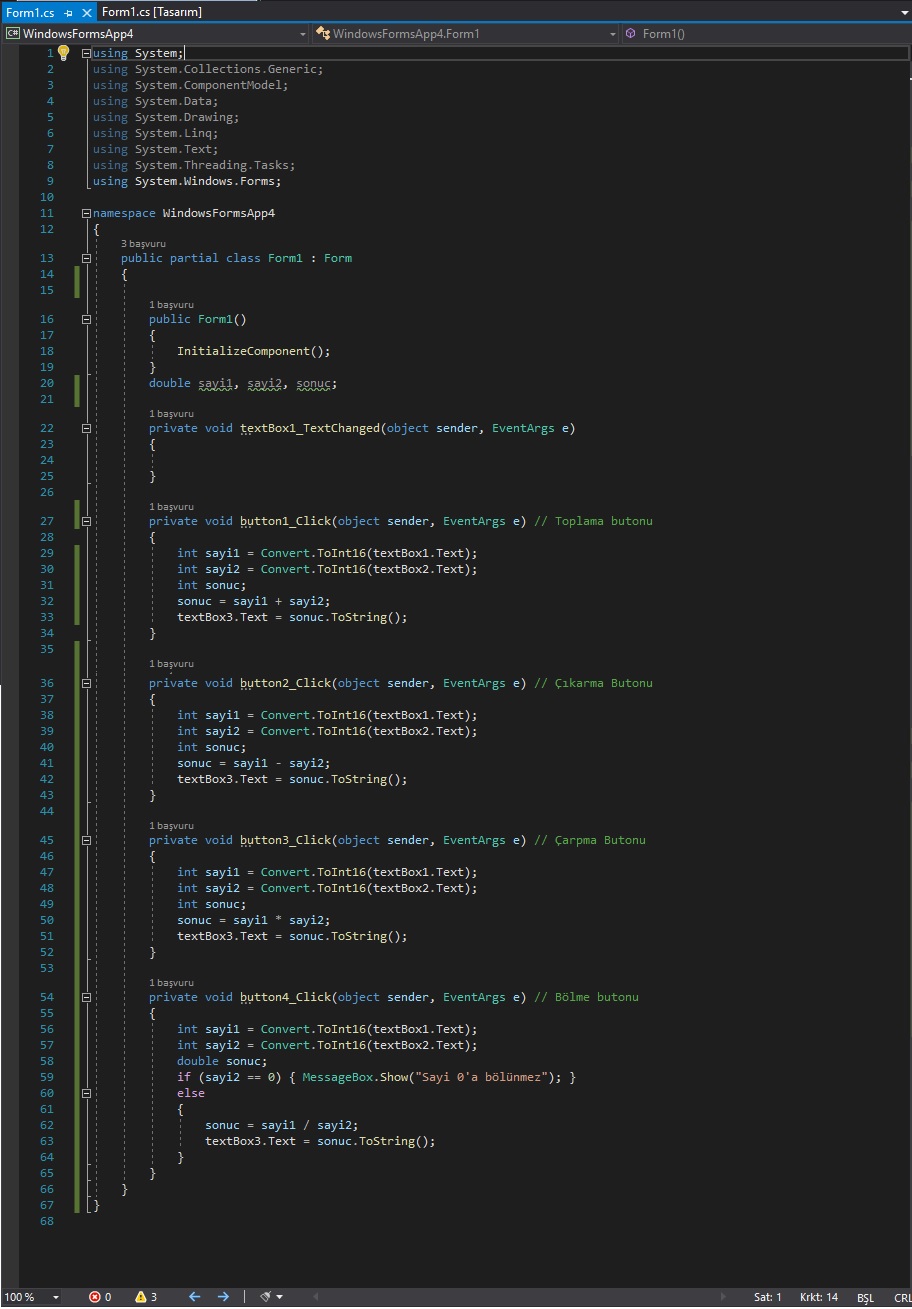Click the InitializeComponent() call
This screenshot has height=1309, width=912.
click(253, 351)
